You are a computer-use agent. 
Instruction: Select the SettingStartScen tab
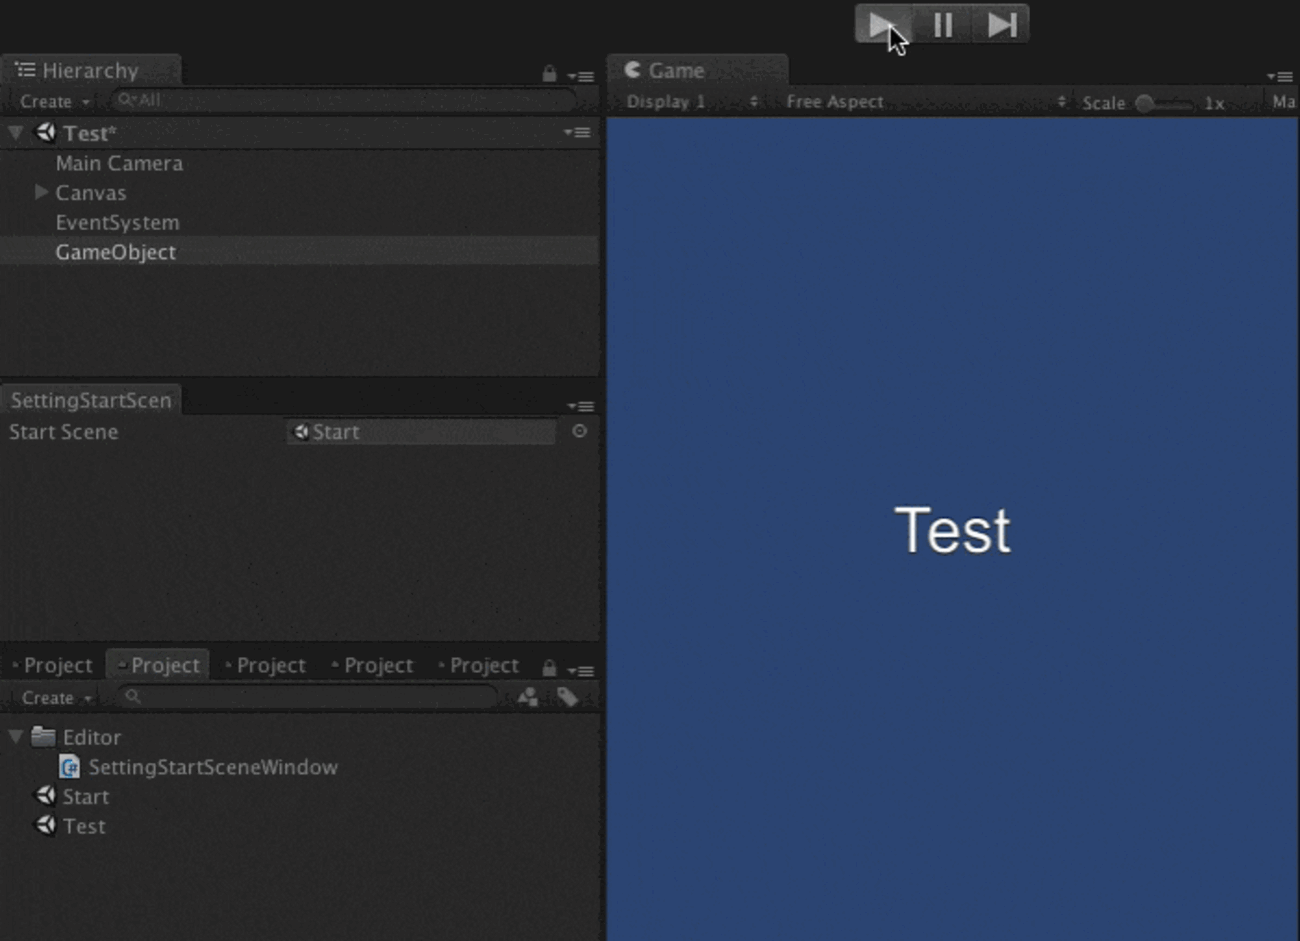pos(91,400)
